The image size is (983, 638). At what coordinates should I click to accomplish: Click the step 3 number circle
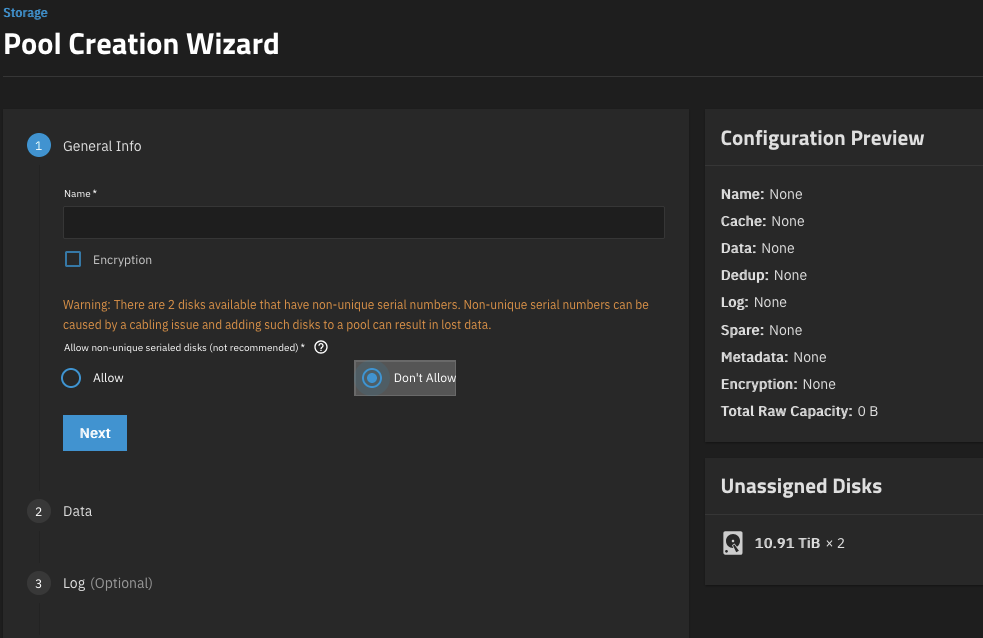pos(38,583)
